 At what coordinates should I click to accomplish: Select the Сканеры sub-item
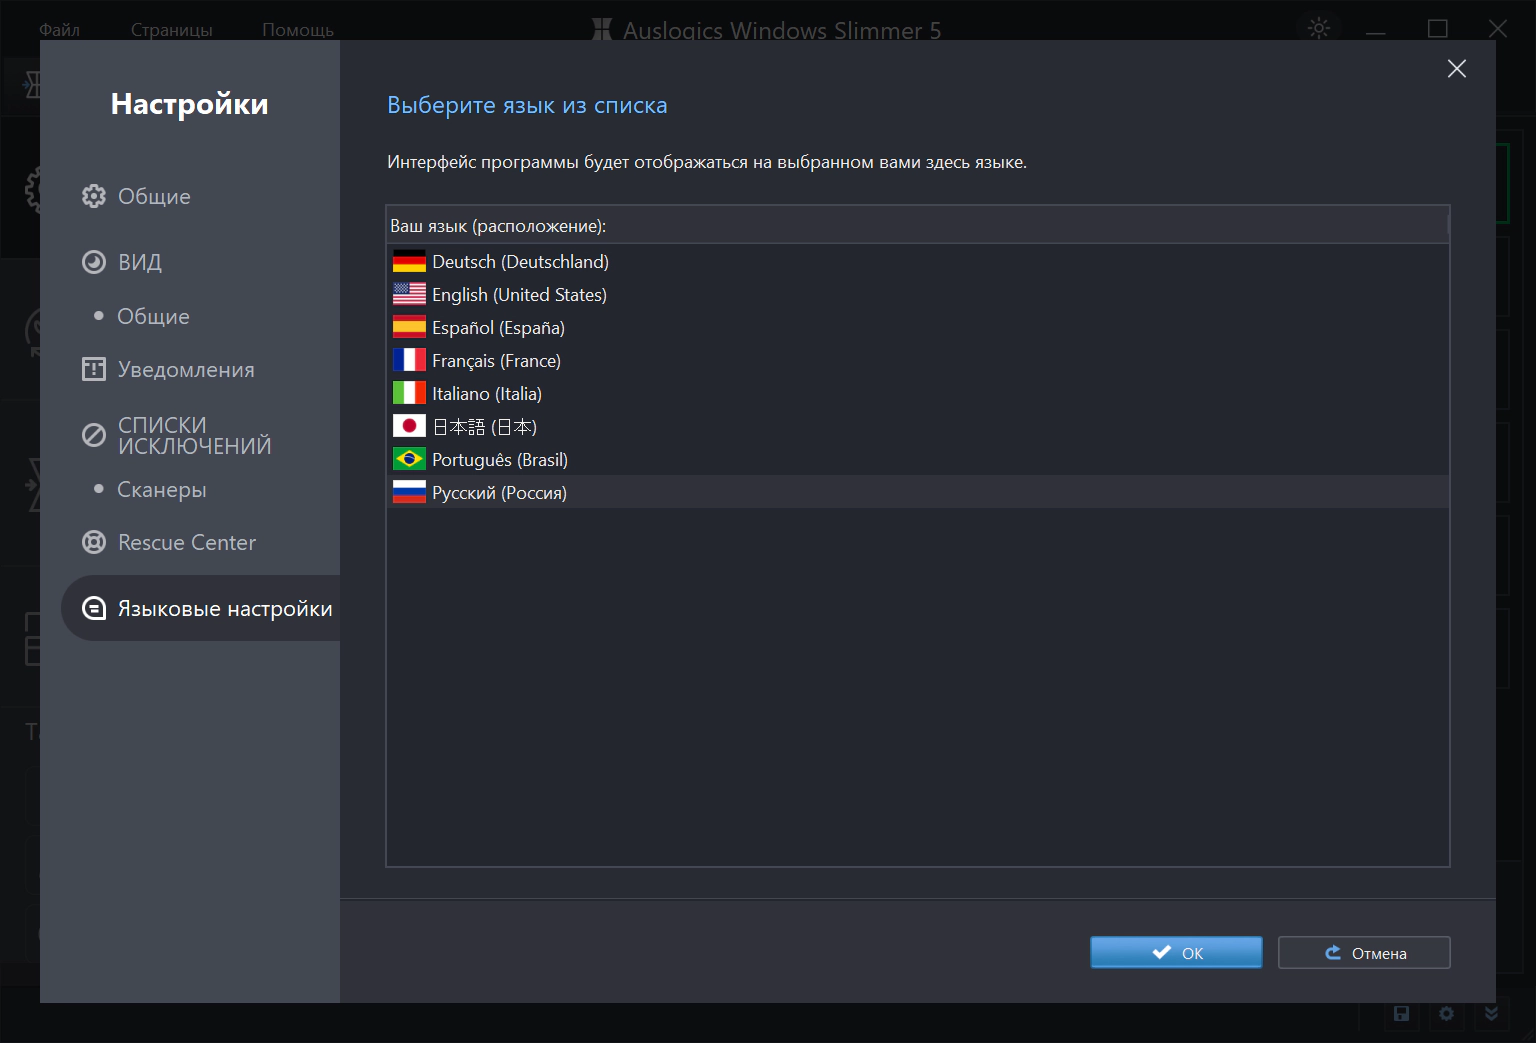150,490
